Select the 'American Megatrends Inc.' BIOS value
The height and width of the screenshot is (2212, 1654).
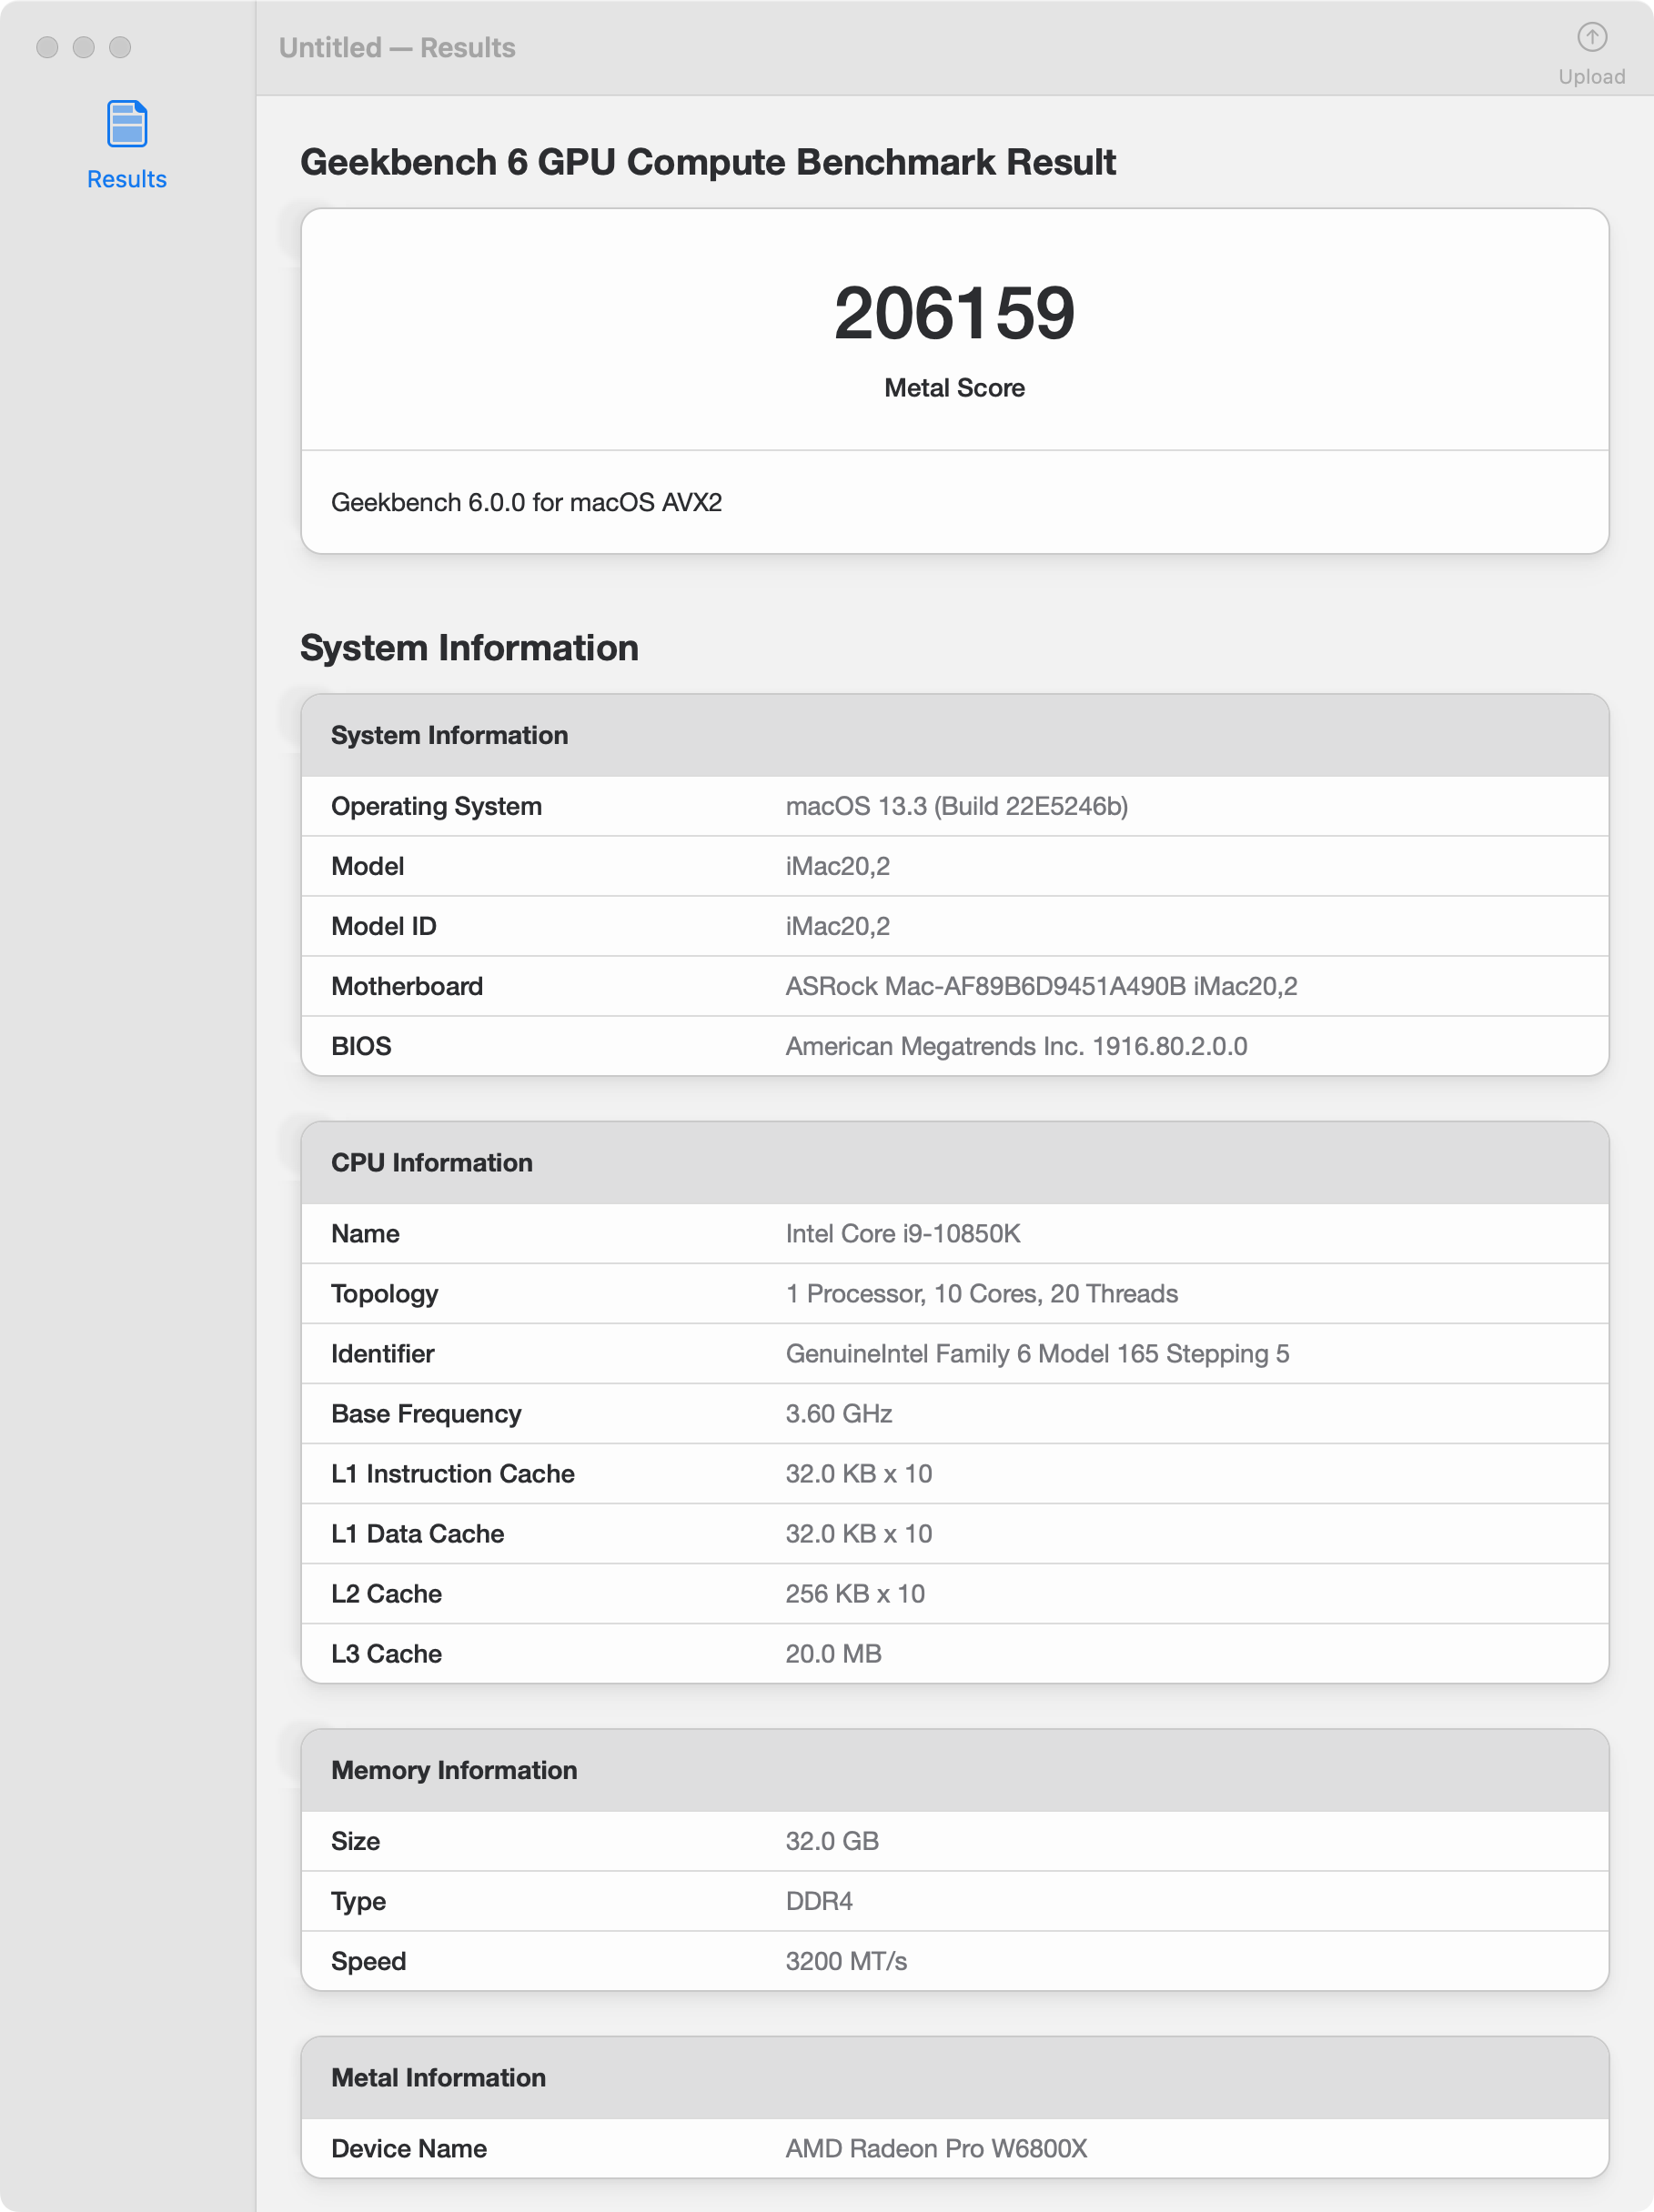click(1016, 1046)
